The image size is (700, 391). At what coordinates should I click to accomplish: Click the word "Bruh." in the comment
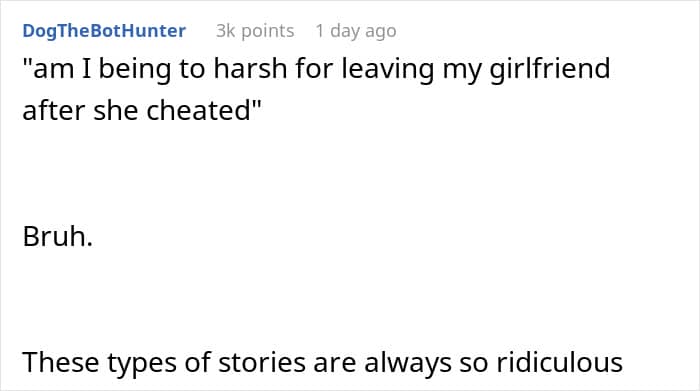tap(58, 236)
